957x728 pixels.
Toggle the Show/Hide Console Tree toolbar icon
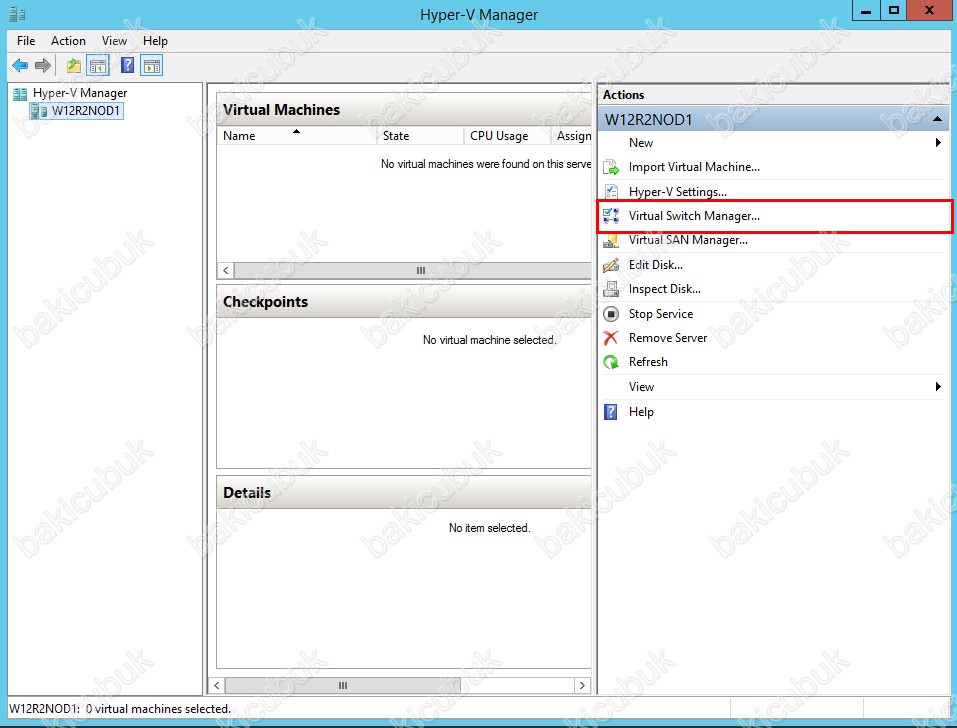click(x=98, y=65)
